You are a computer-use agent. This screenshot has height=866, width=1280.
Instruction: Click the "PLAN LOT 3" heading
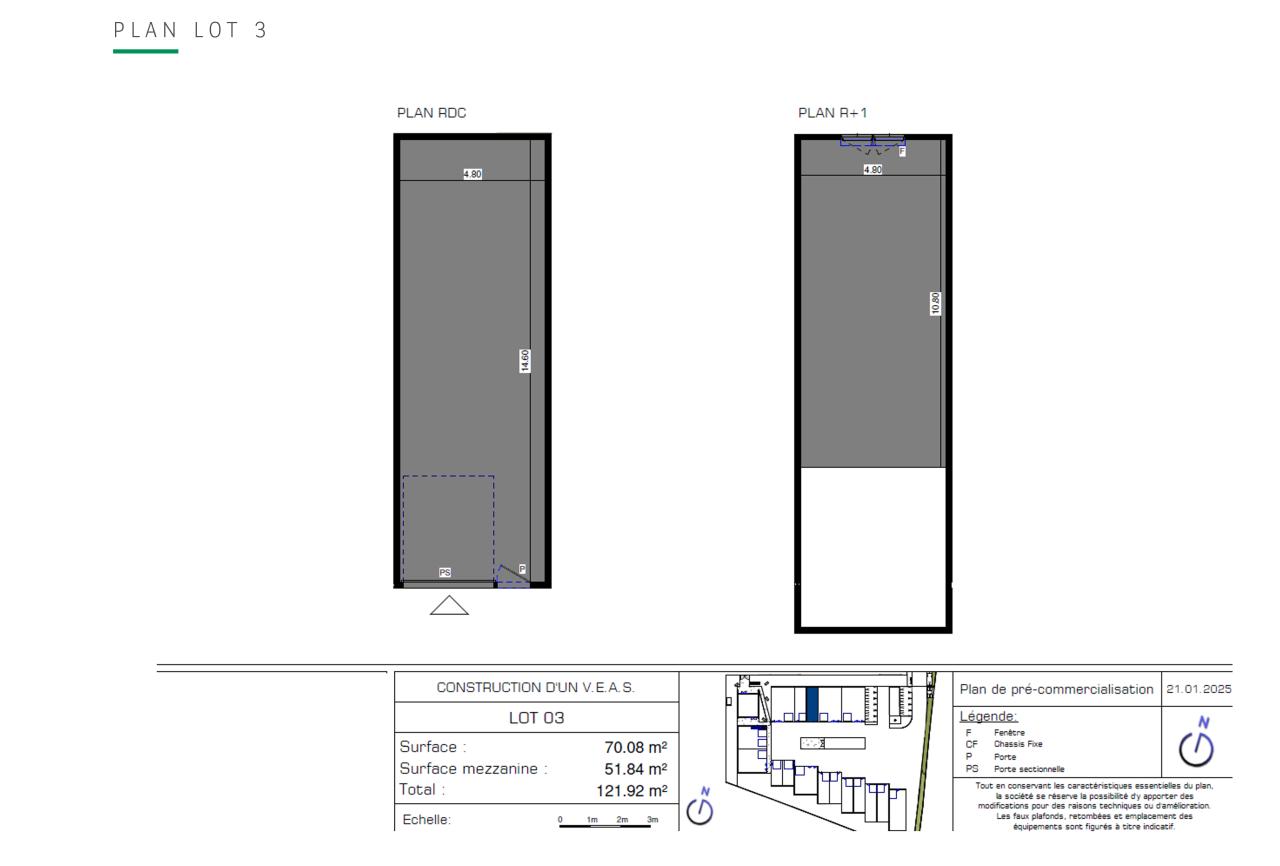[189, 31]
